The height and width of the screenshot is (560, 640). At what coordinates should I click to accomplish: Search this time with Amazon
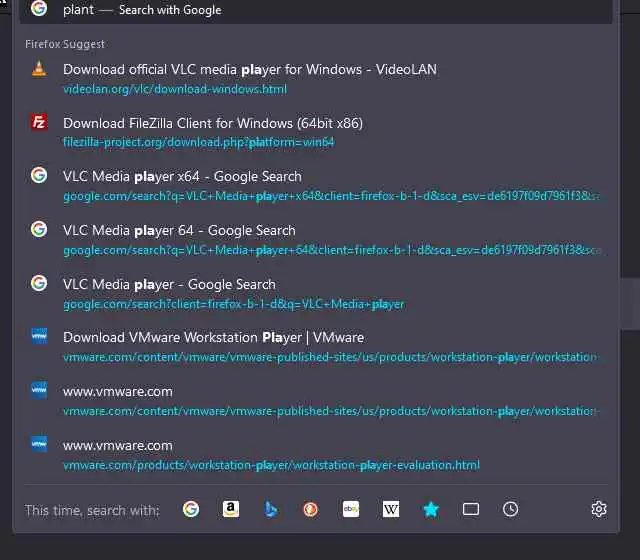(x=231, y=509)
